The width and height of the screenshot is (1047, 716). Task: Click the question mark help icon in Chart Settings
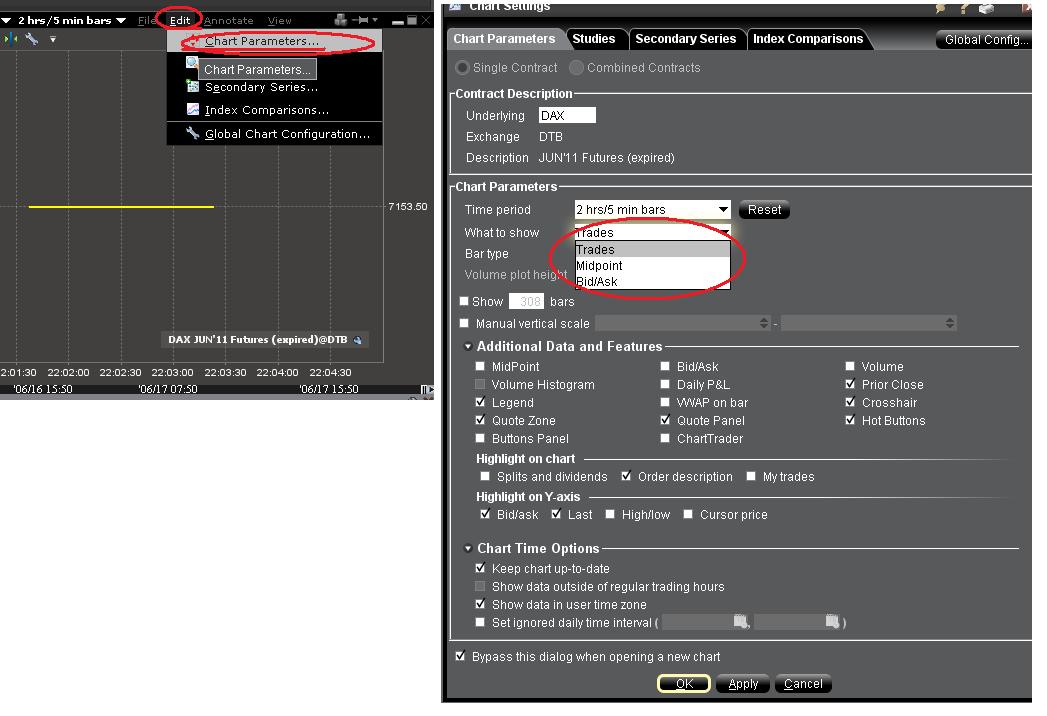tap(964, 9)
